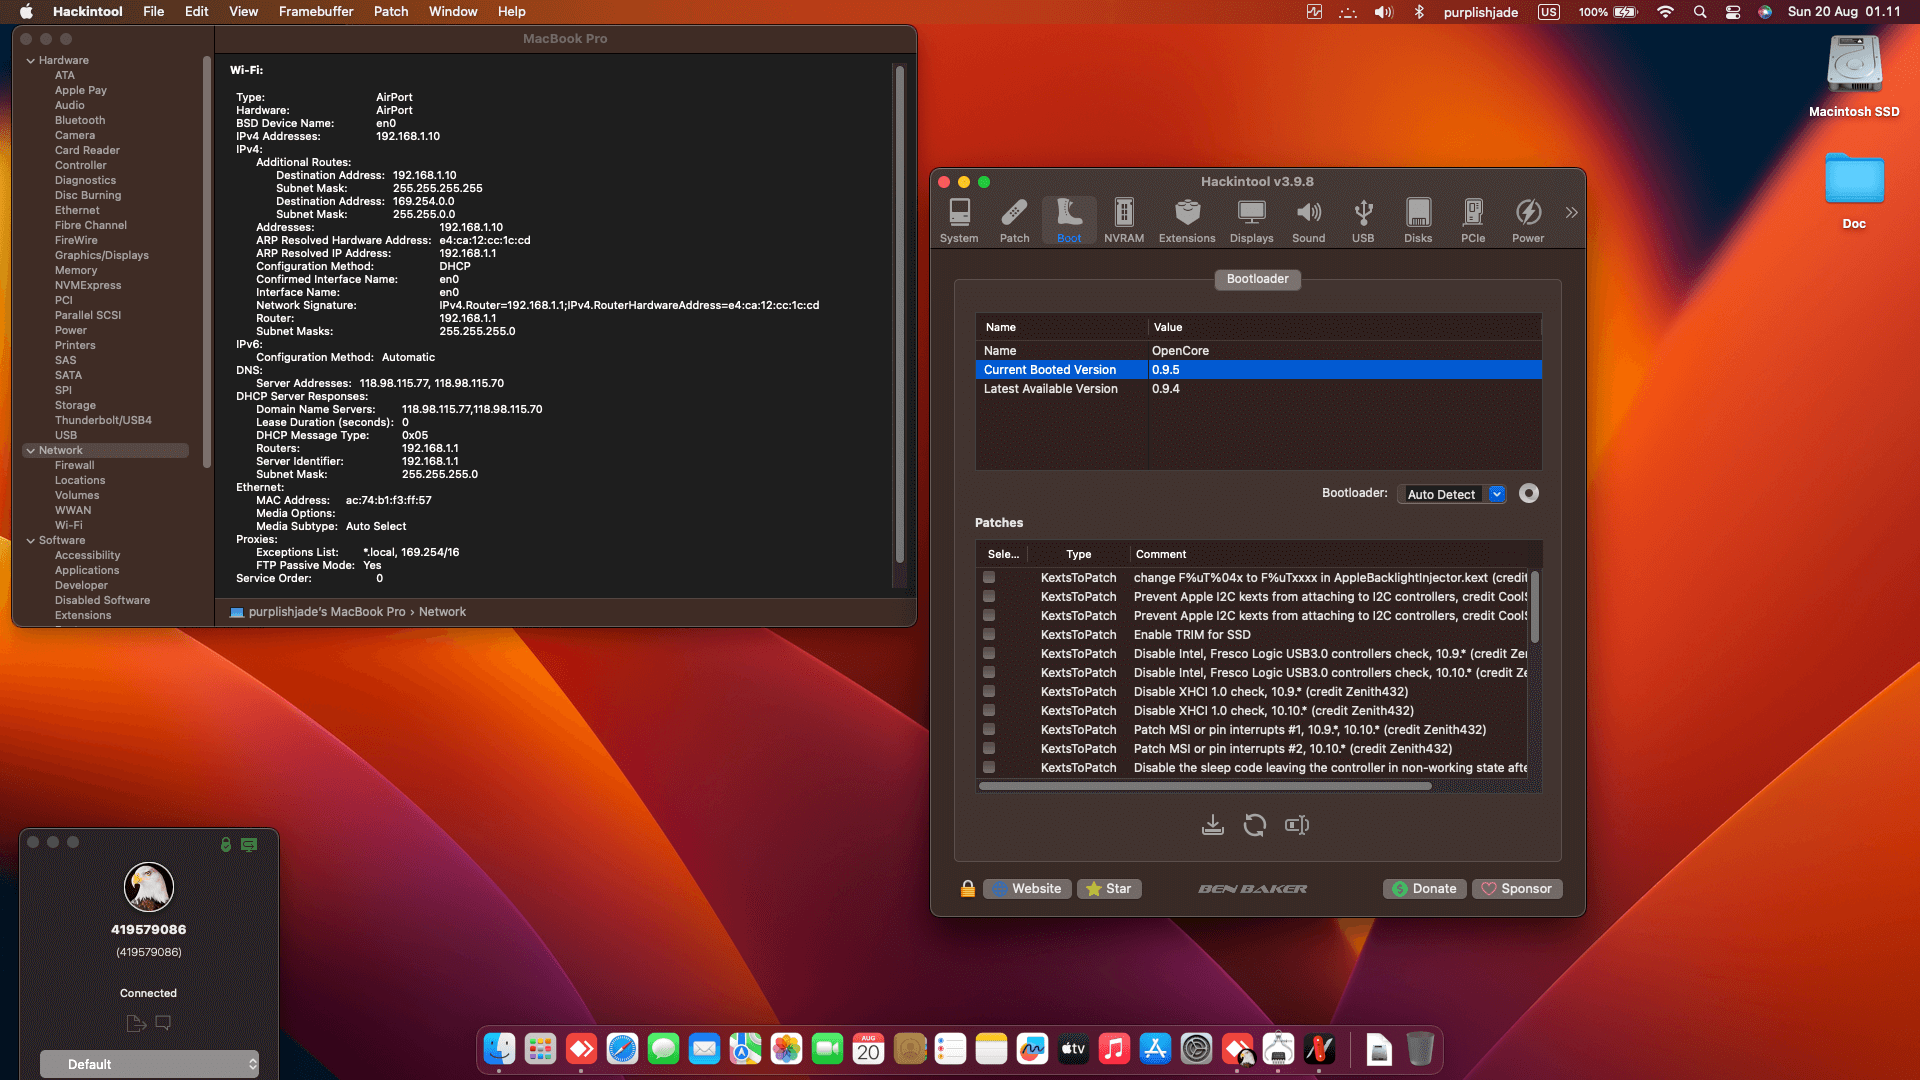1920x1080 pixels.
Task: Open the PCIe toolbar section
Action: coord(1472,220)
